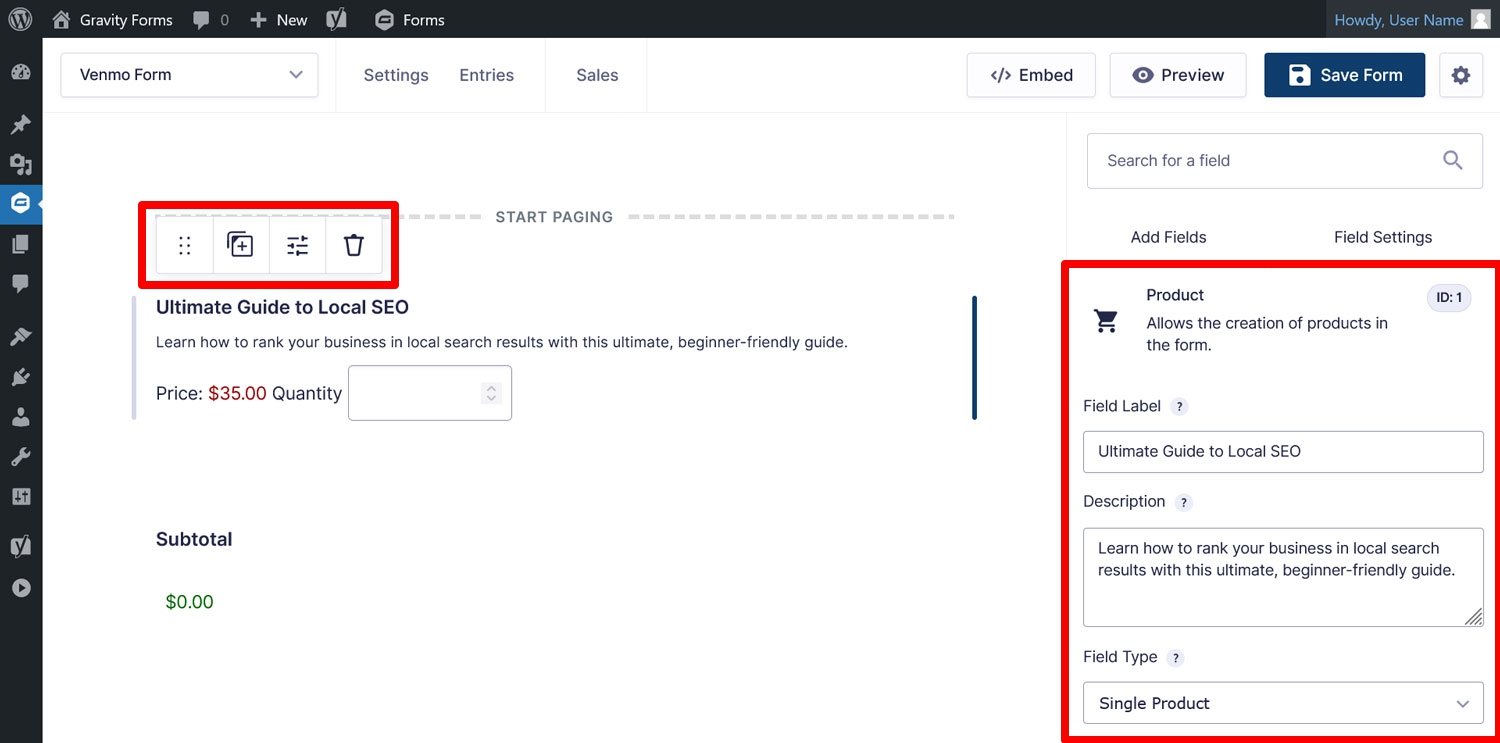Open the Sales tab

(597, 75)
